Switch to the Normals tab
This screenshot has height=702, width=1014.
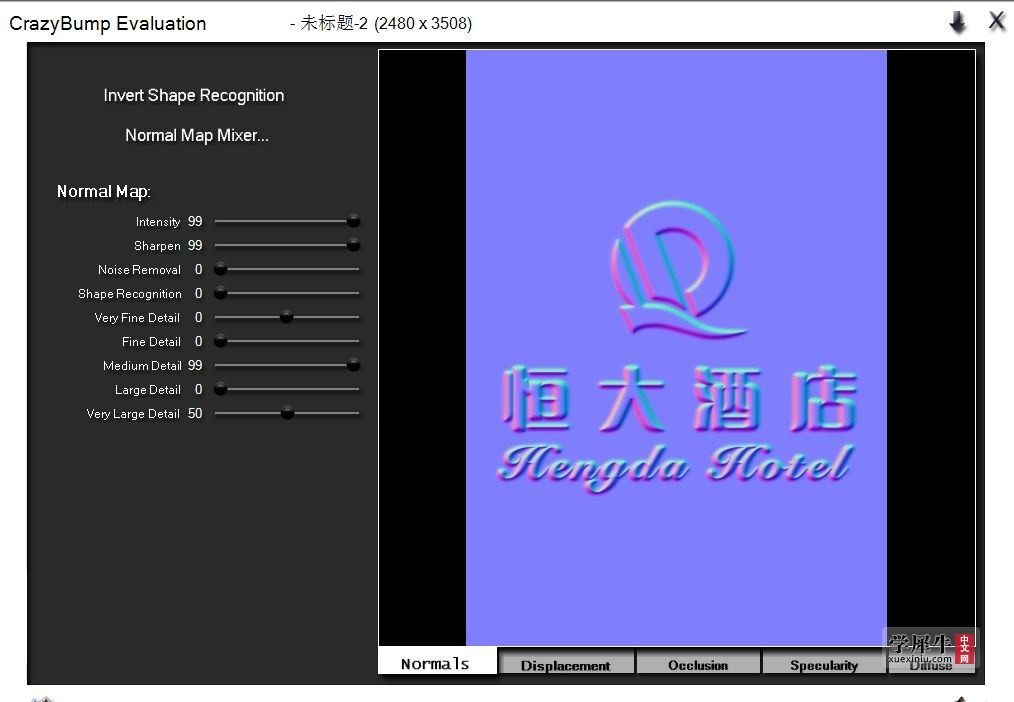437,662
